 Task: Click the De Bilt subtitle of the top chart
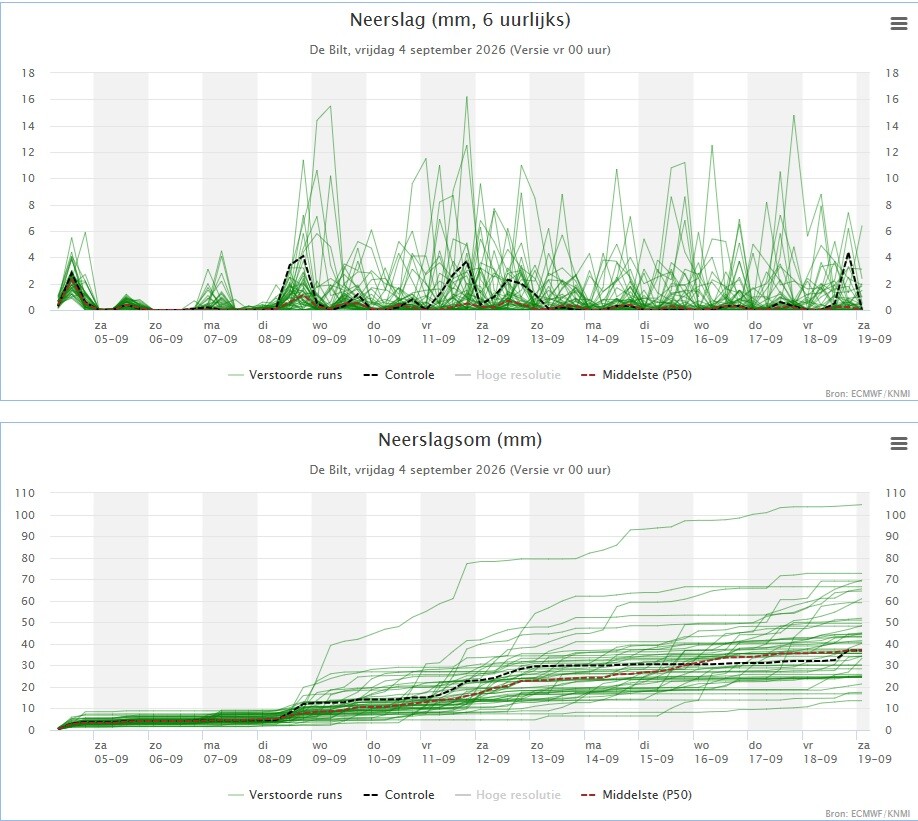pyautogui.click(x=460, y=50)
